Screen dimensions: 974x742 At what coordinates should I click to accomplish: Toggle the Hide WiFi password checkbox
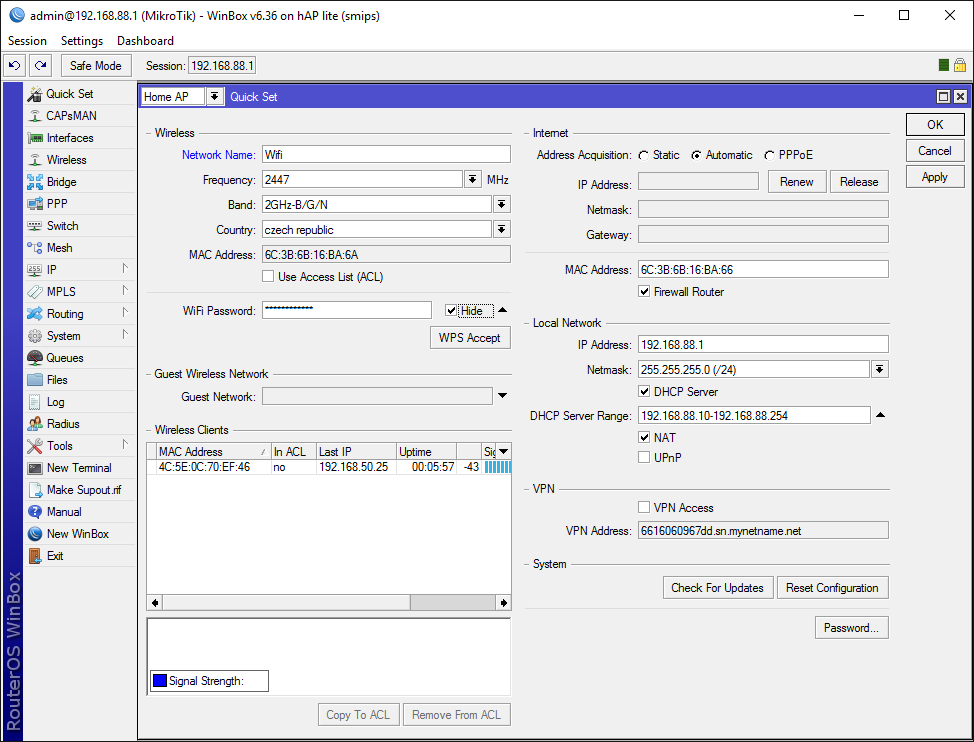click(x=452, y=311)
